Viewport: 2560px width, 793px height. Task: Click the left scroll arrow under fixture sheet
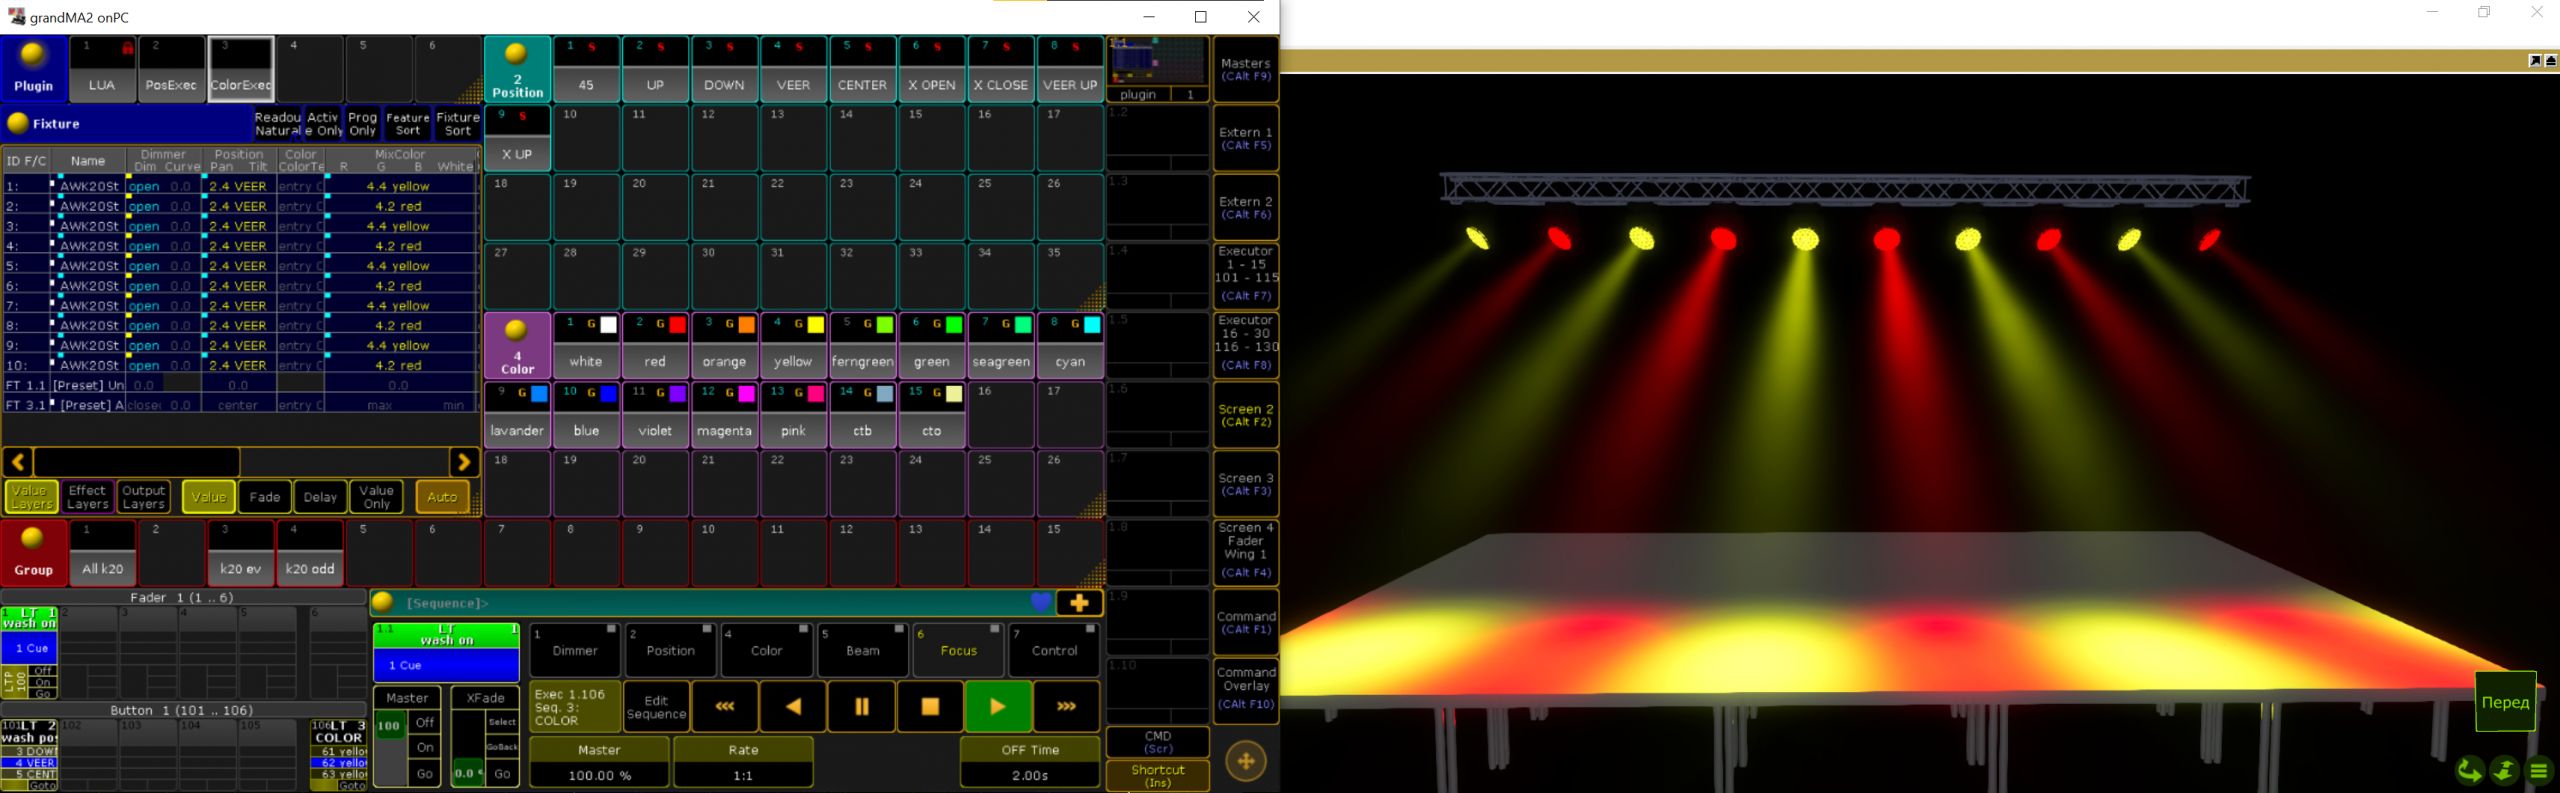coord(18,462)
